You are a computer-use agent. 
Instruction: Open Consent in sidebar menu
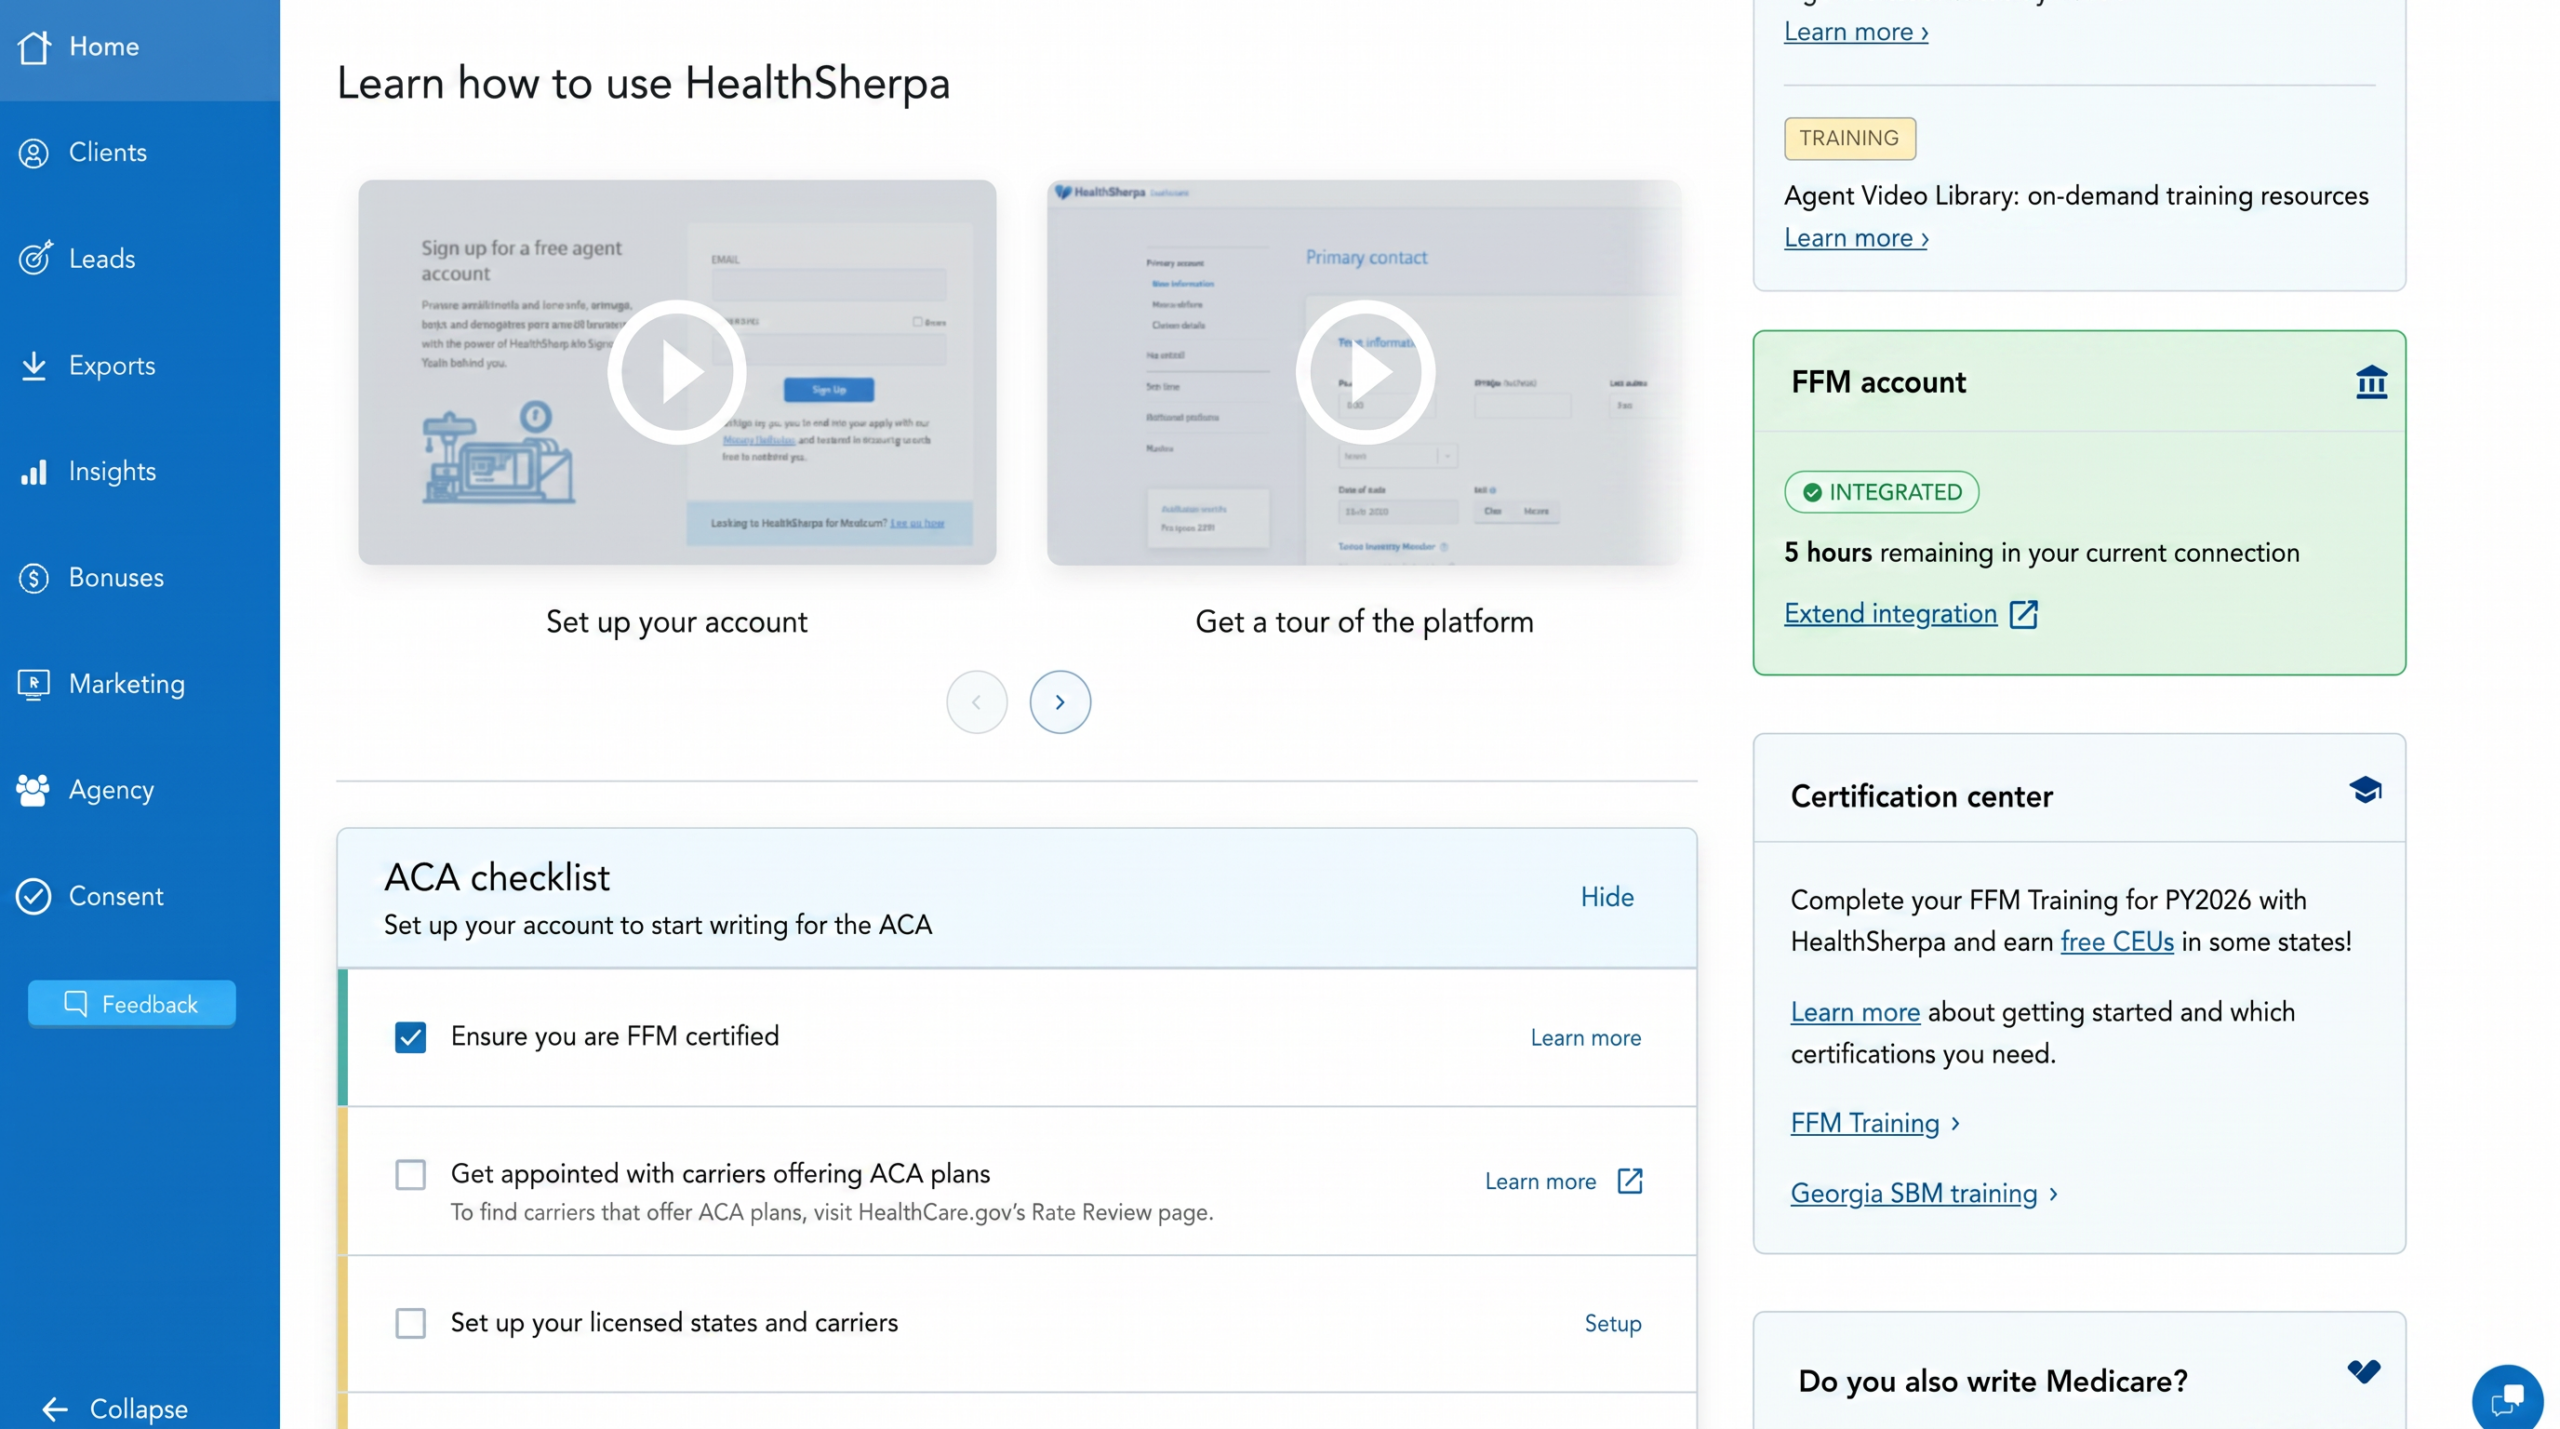pos(140,896)
